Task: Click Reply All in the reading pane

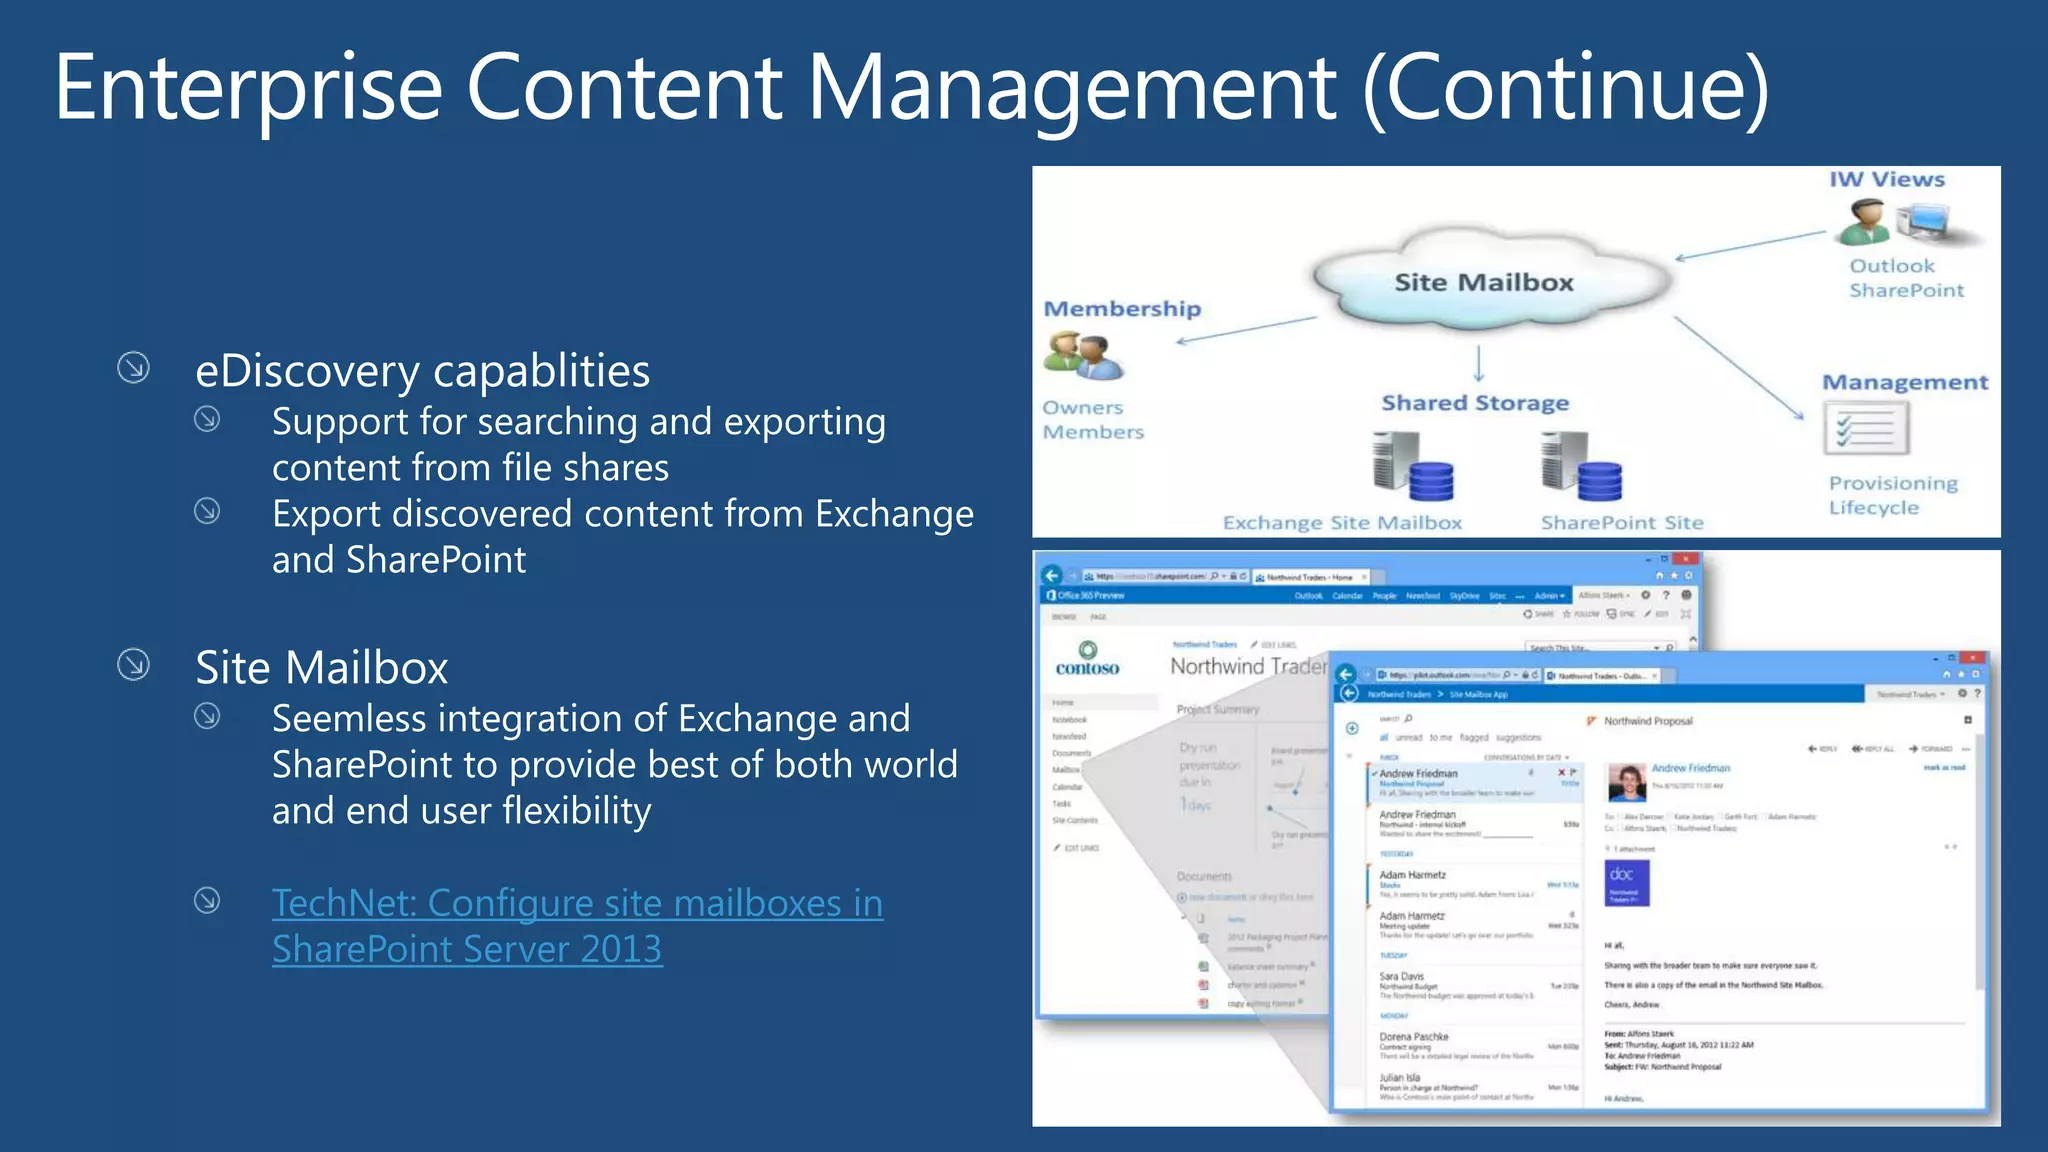Action: tap(1873, 749)
